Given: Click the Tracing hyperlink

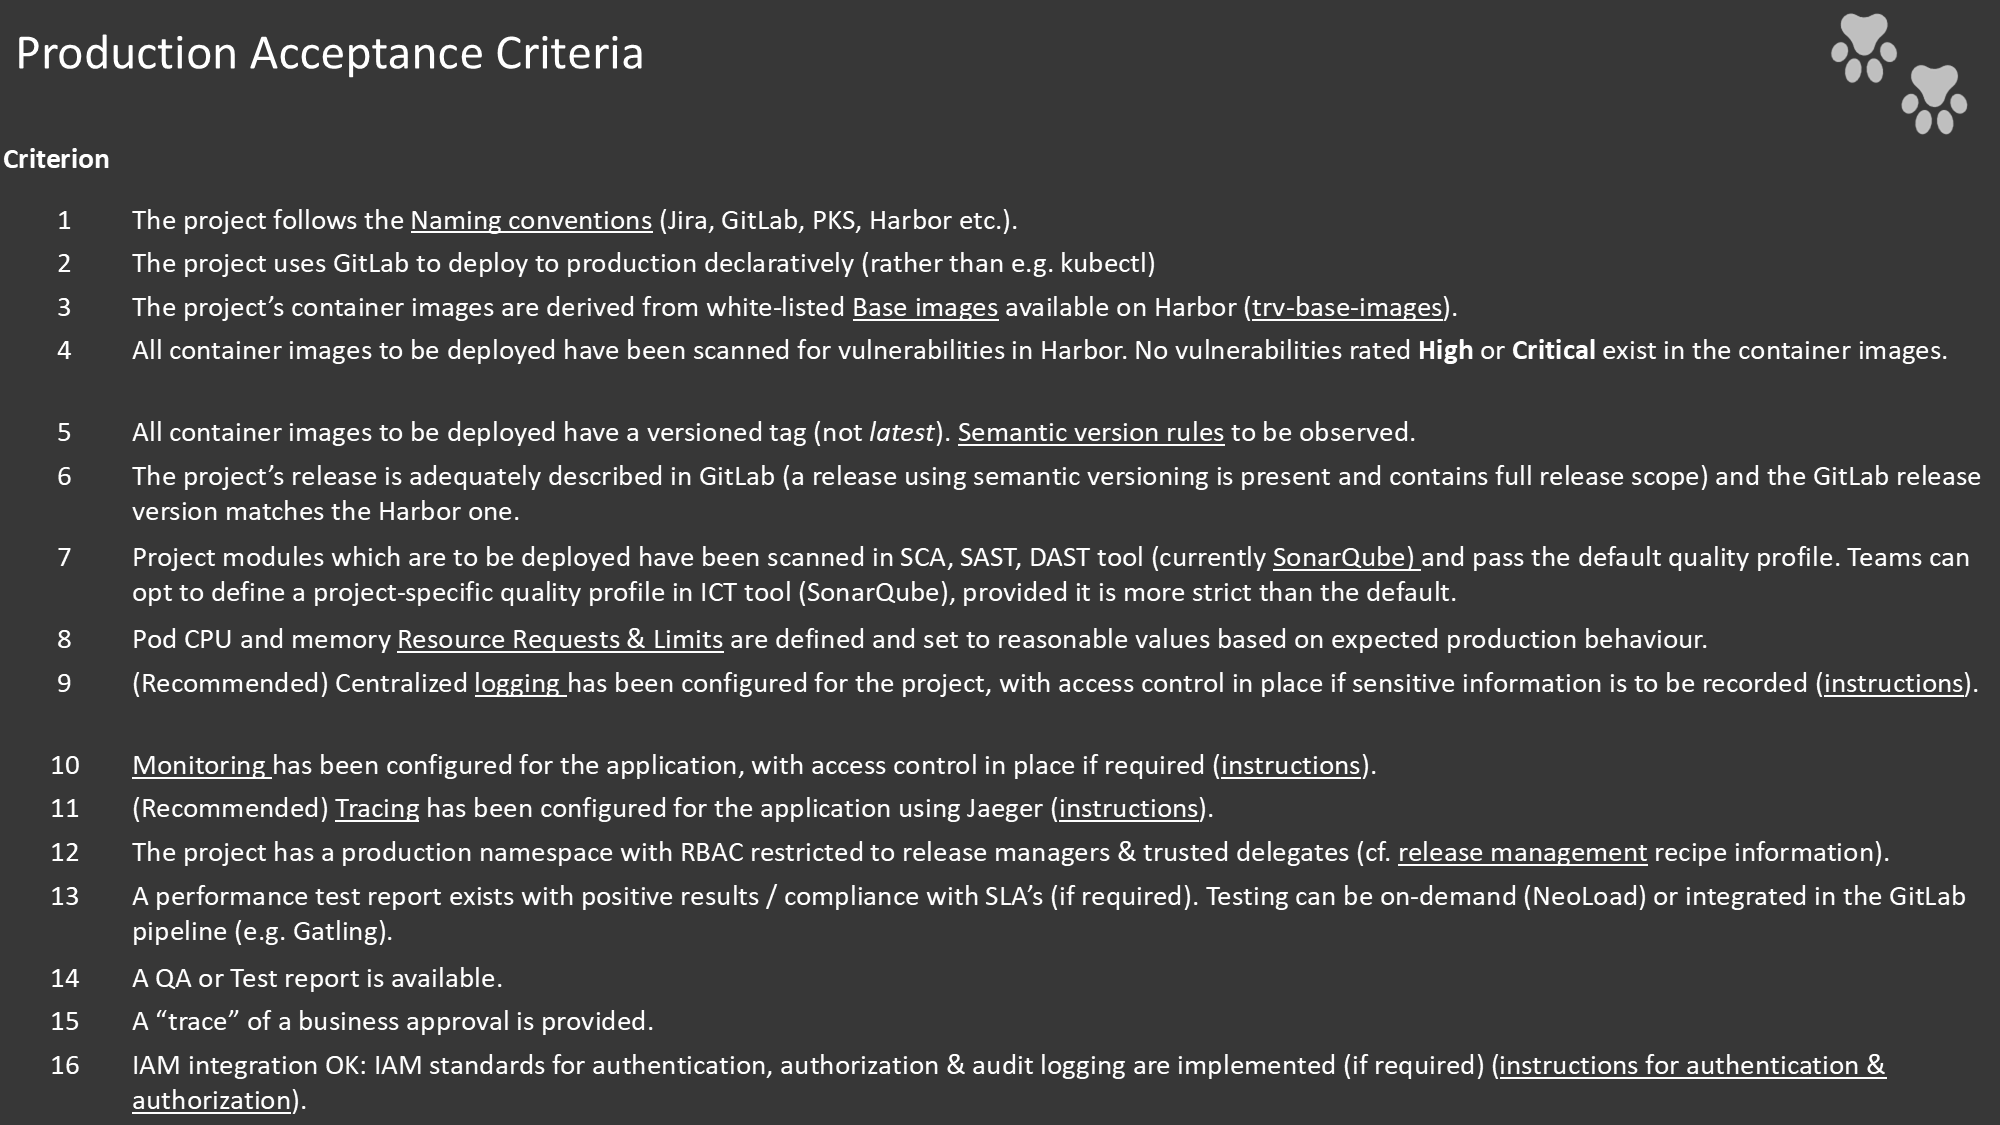Looking at the screenshot, I should coord(377,808).
